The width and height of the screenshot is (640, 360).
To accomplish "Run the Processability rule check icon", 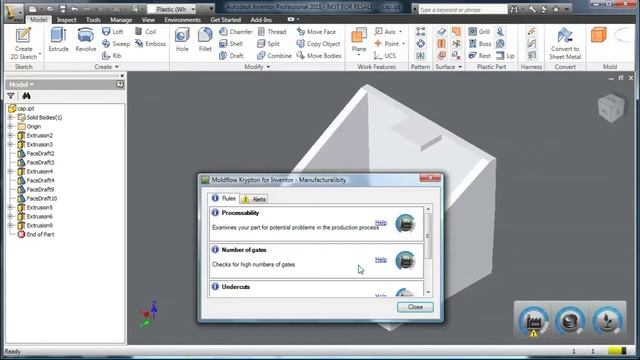I will tap(405, 223).
